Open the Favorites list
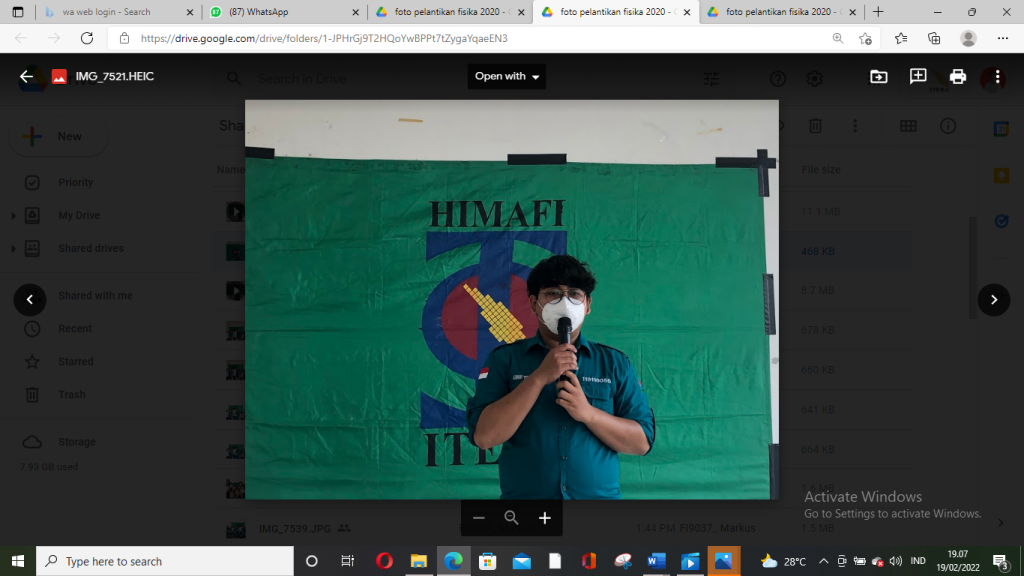Screen dimensions: 1024x576 click(x=901, y=39)
